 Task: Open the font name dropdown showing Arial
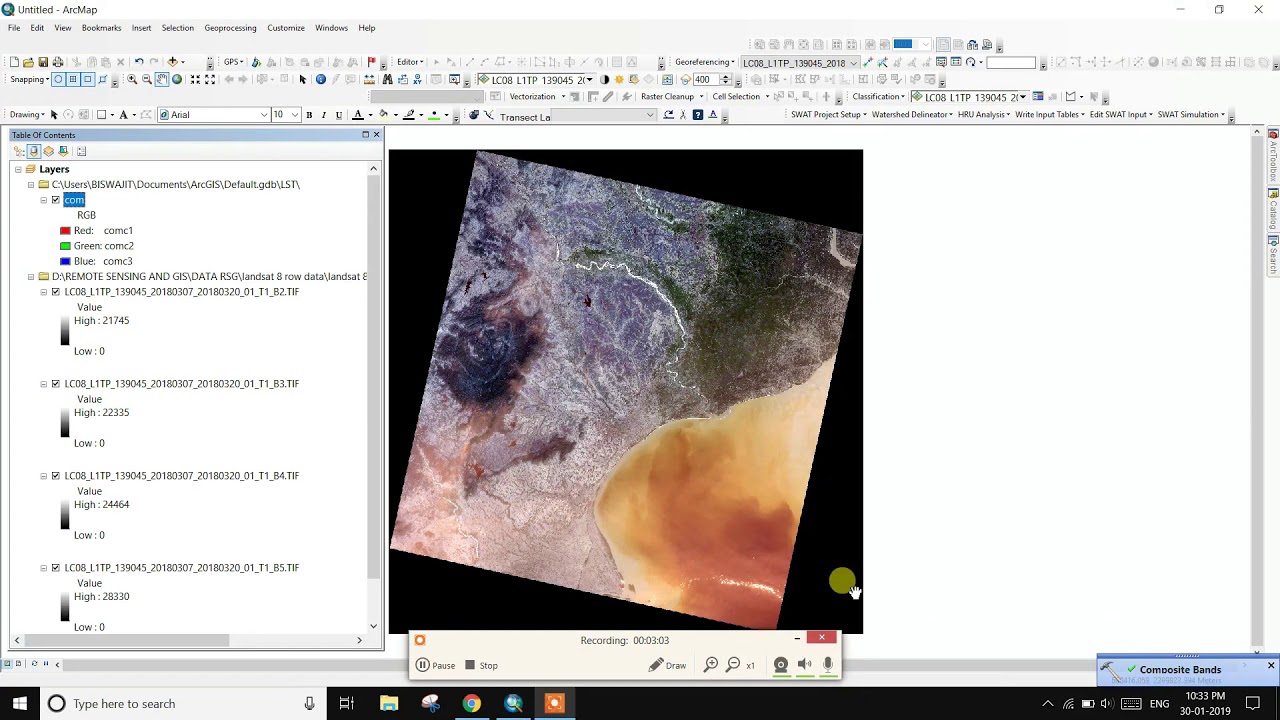coord(264,115)
